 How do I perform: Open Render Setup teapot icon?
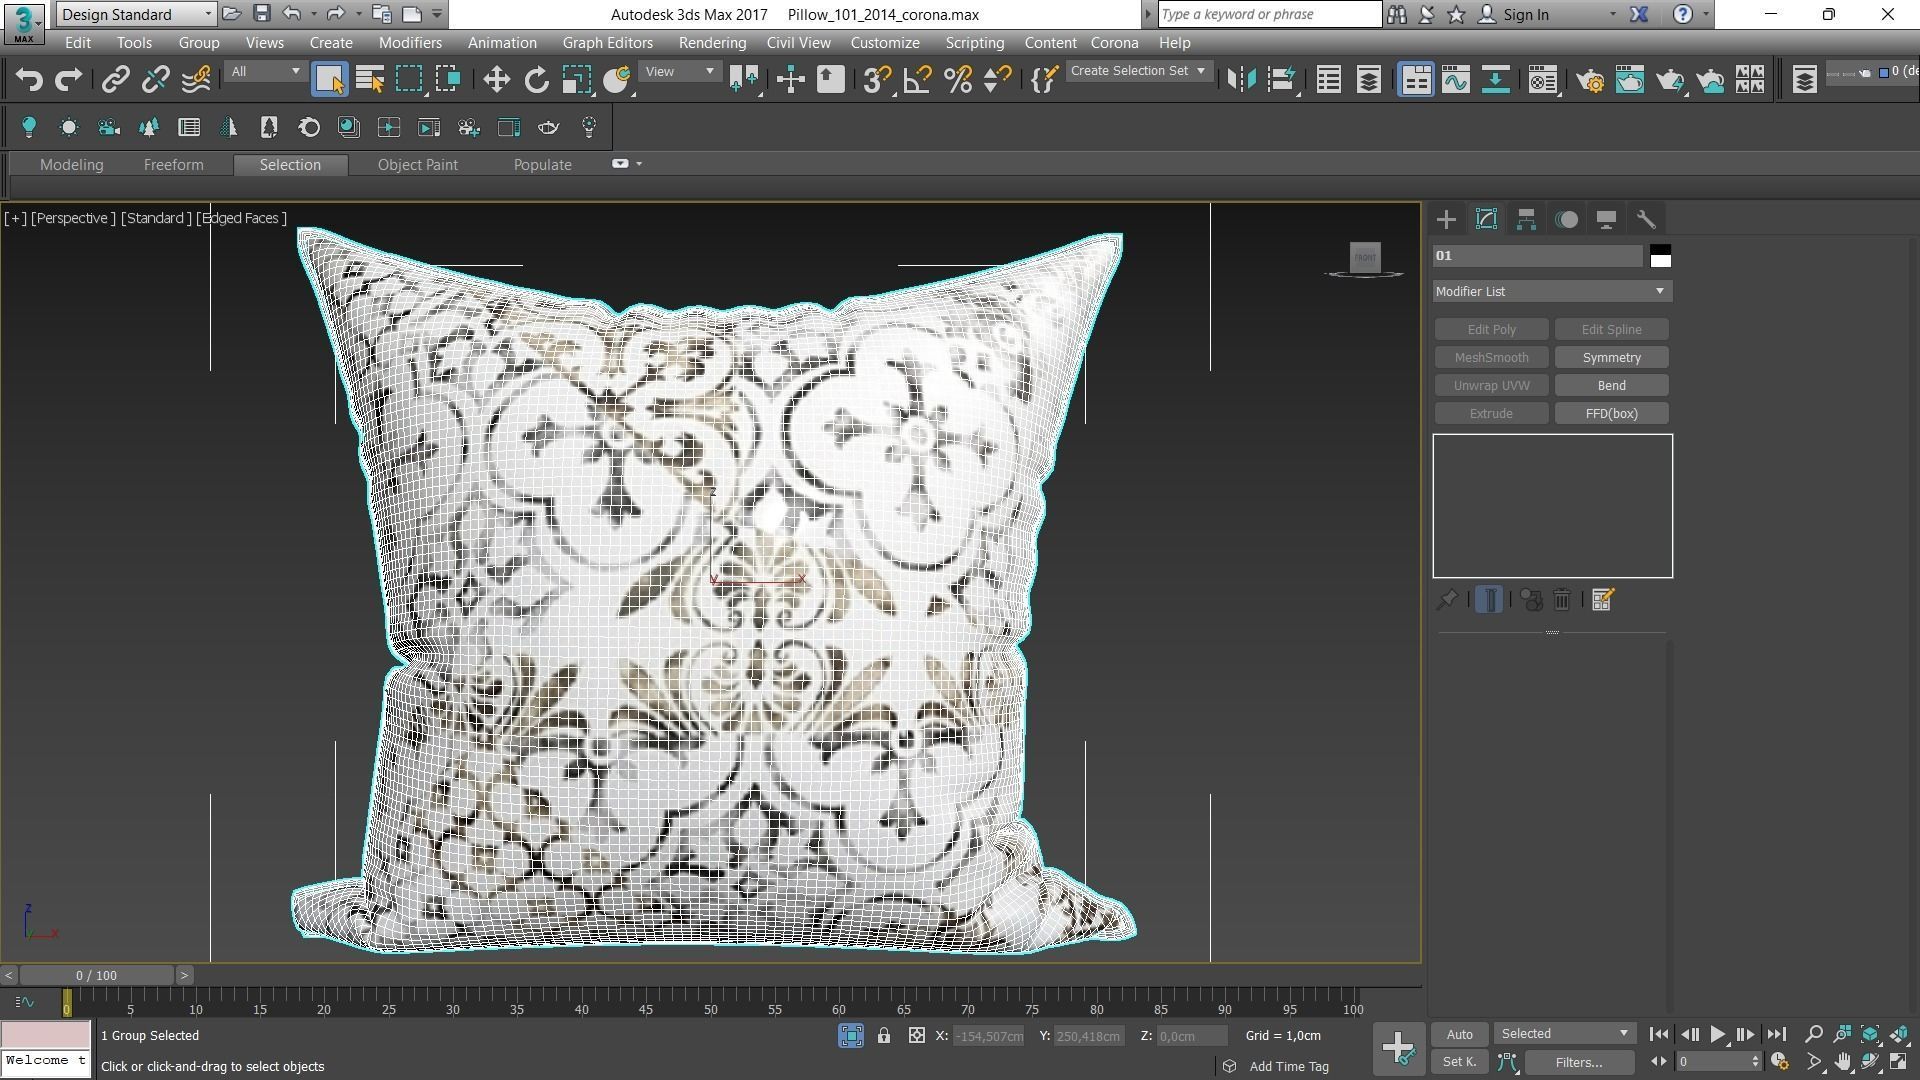[1590, 80]
